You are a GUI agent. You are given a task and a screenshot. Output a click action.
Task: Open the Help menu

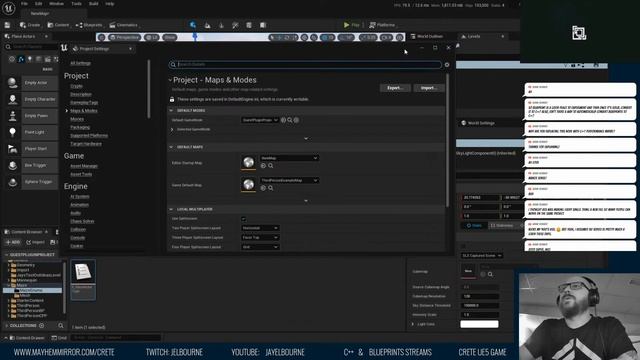110,4
